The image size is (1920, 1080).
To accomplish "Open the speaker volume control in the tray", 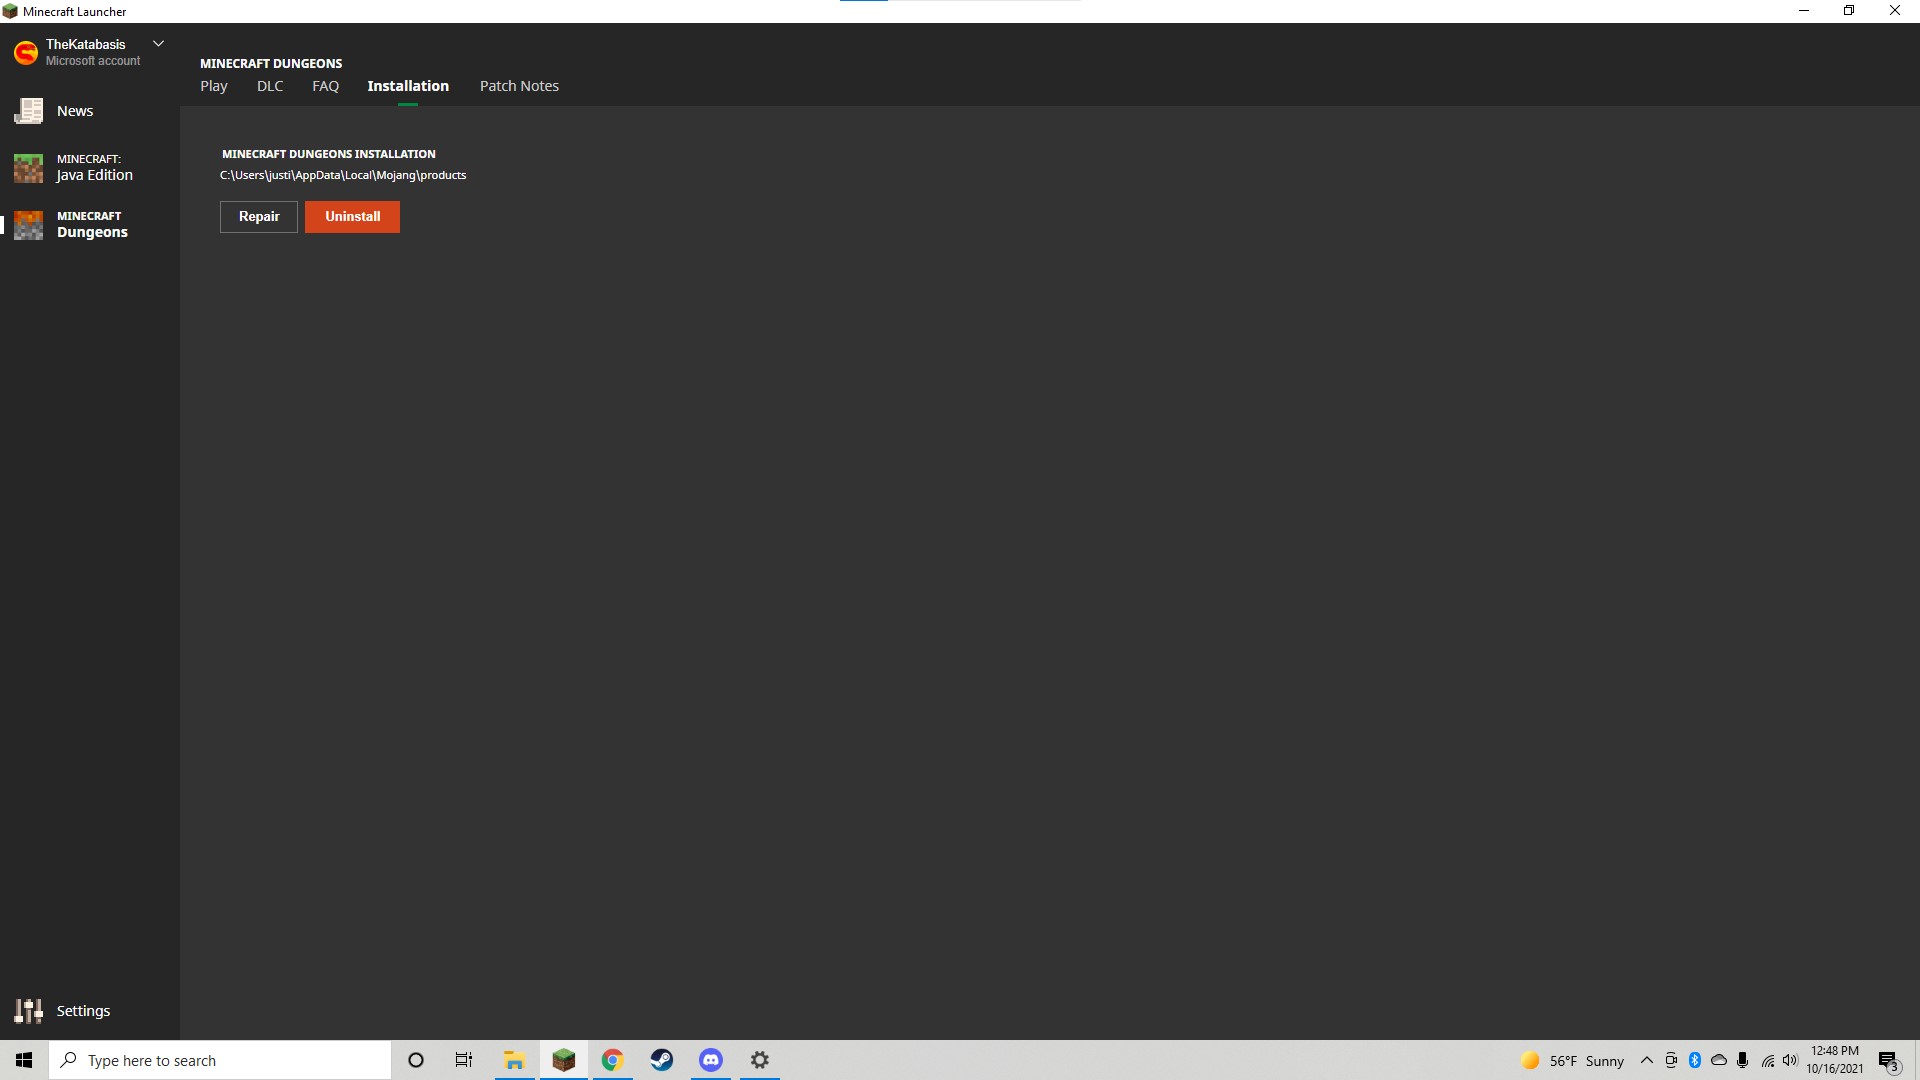I will [1790, 1060].
